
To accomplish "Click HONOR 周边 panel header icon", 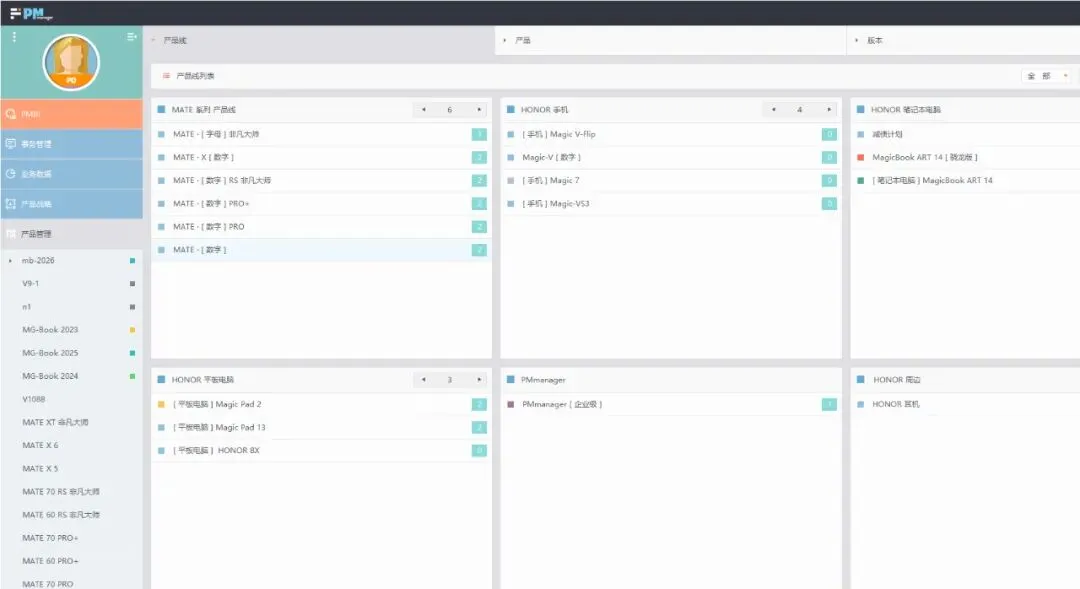I will (x=860, y=380).
